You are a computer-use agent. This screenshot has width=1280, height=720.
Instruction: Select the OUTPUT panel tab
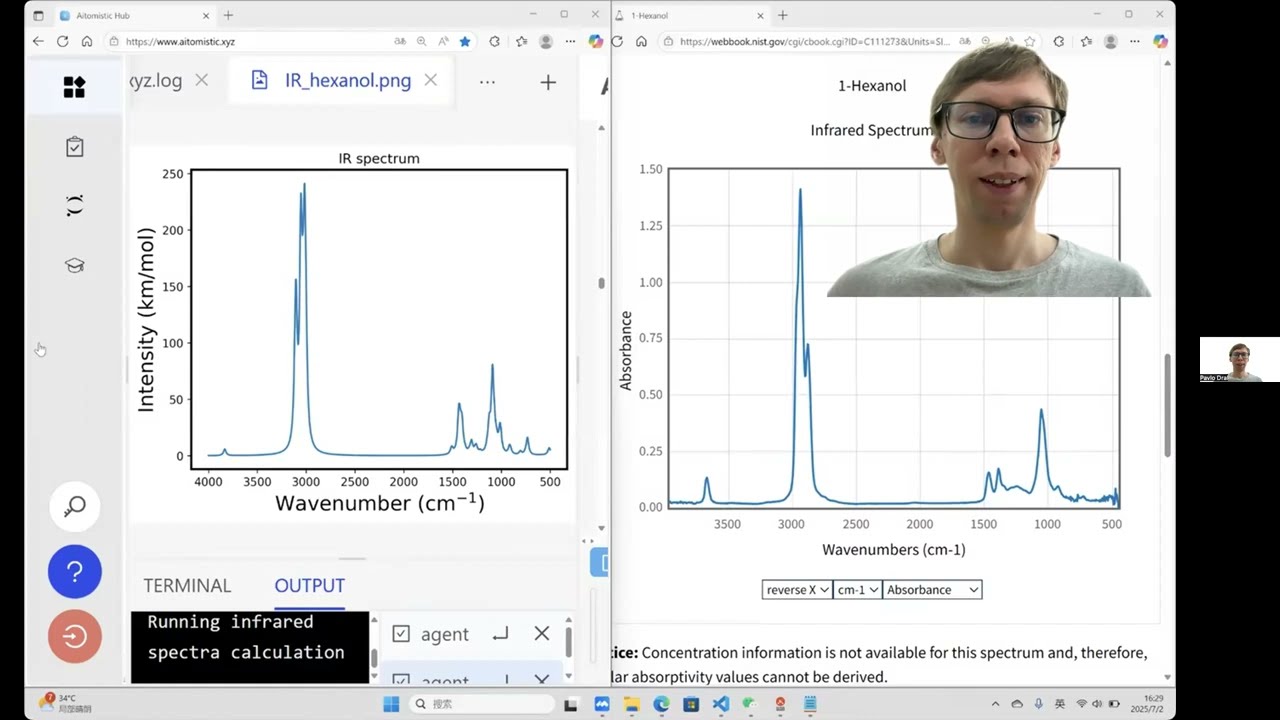coord(309,586)
